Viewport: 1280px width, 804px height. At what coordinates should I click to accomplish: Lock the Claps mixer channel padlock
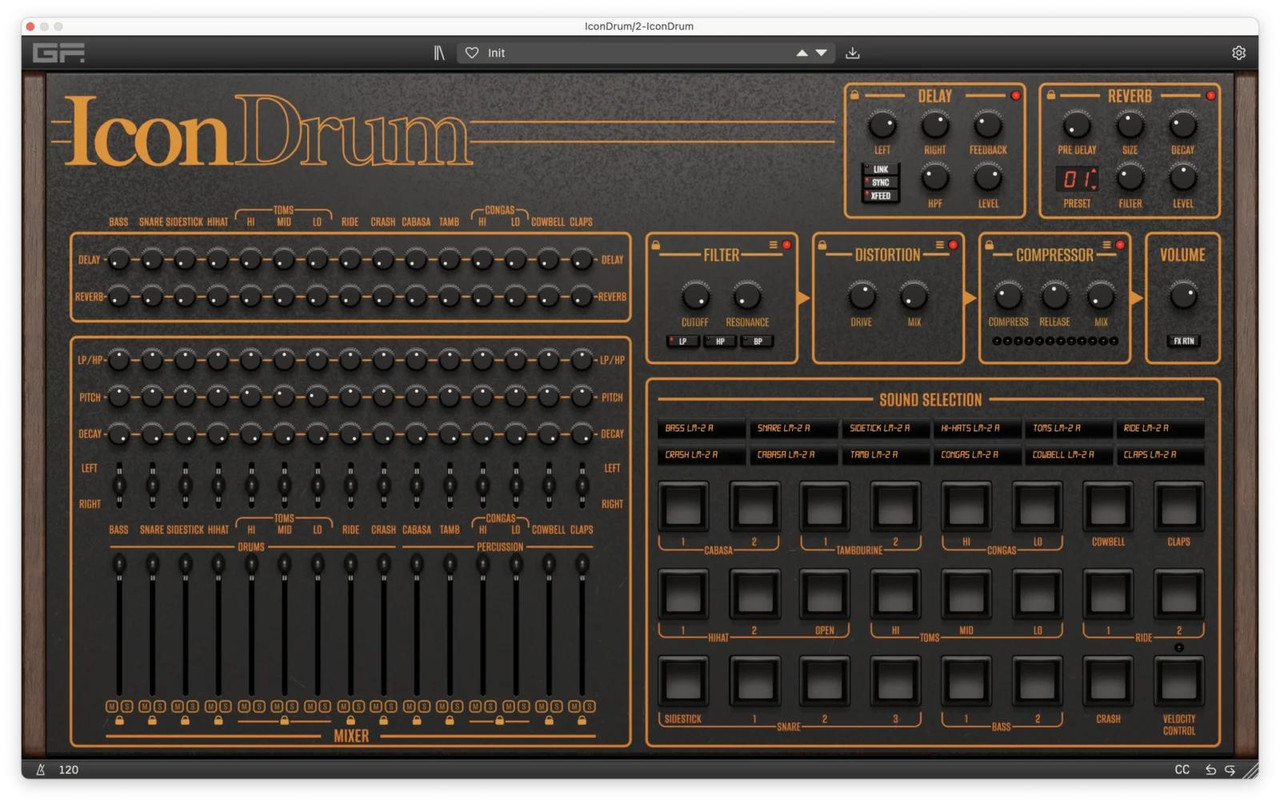[x=582, y=720]
